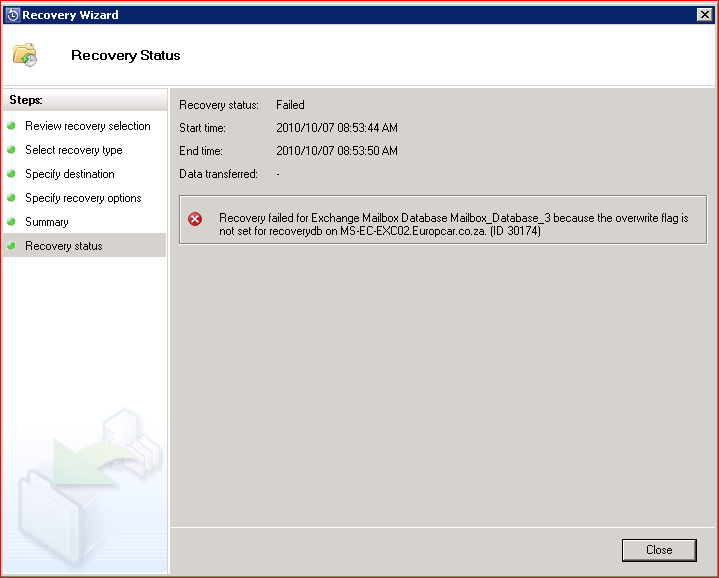Click green bullet beside Summary step
The image size is (719, 578).
[11, 222]
